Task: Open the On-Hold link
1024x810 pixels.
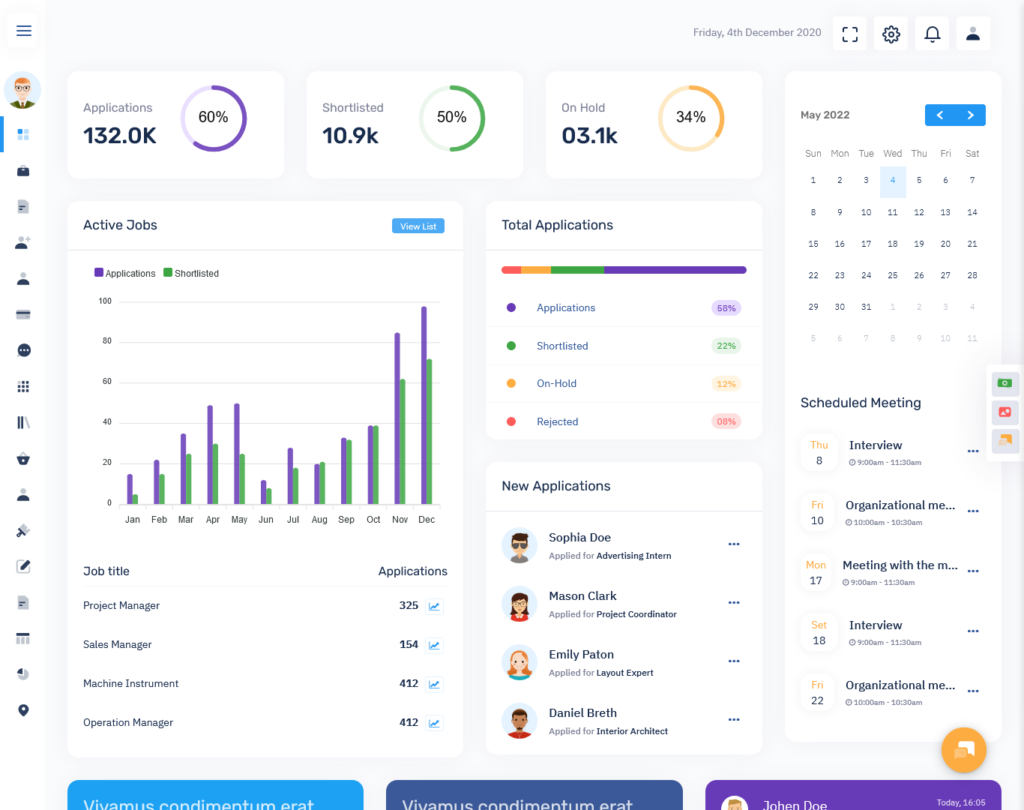Action: (x=556, y=383)
